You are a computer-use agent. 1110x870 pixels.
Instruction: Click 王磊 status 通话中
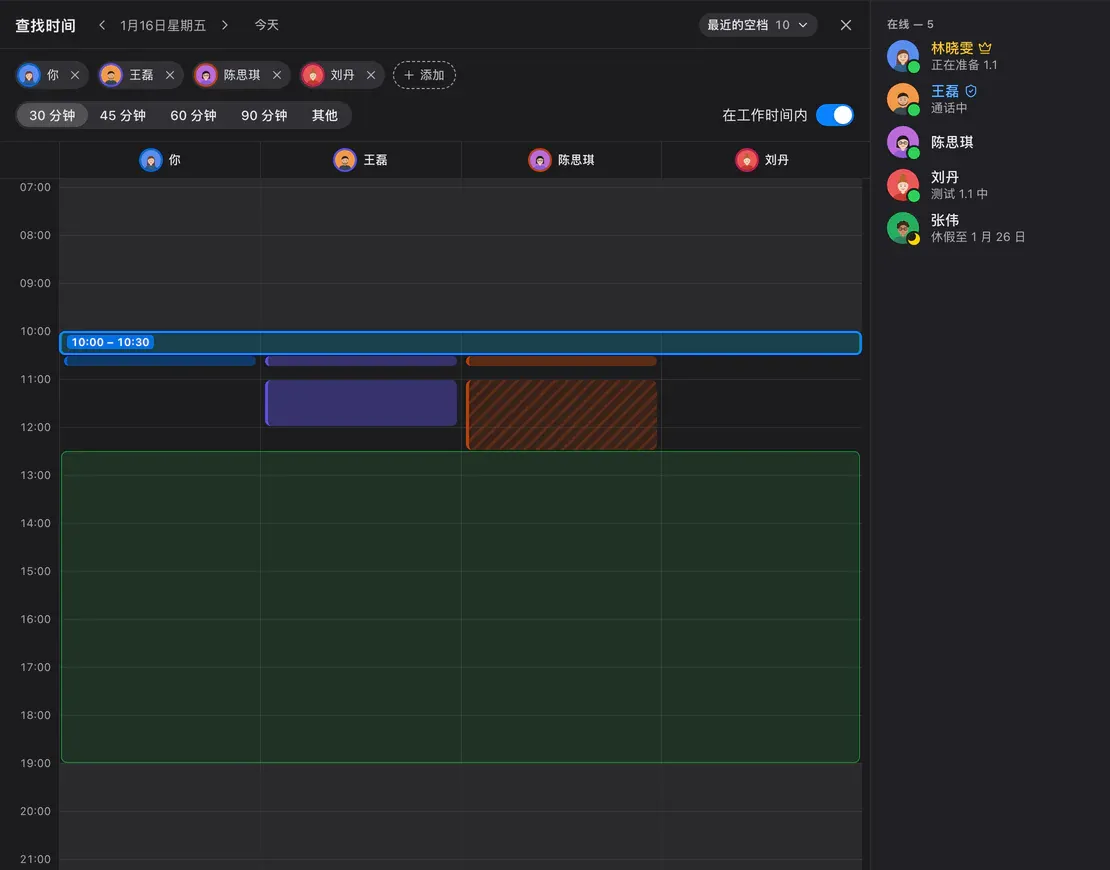[x=949, y=108]
